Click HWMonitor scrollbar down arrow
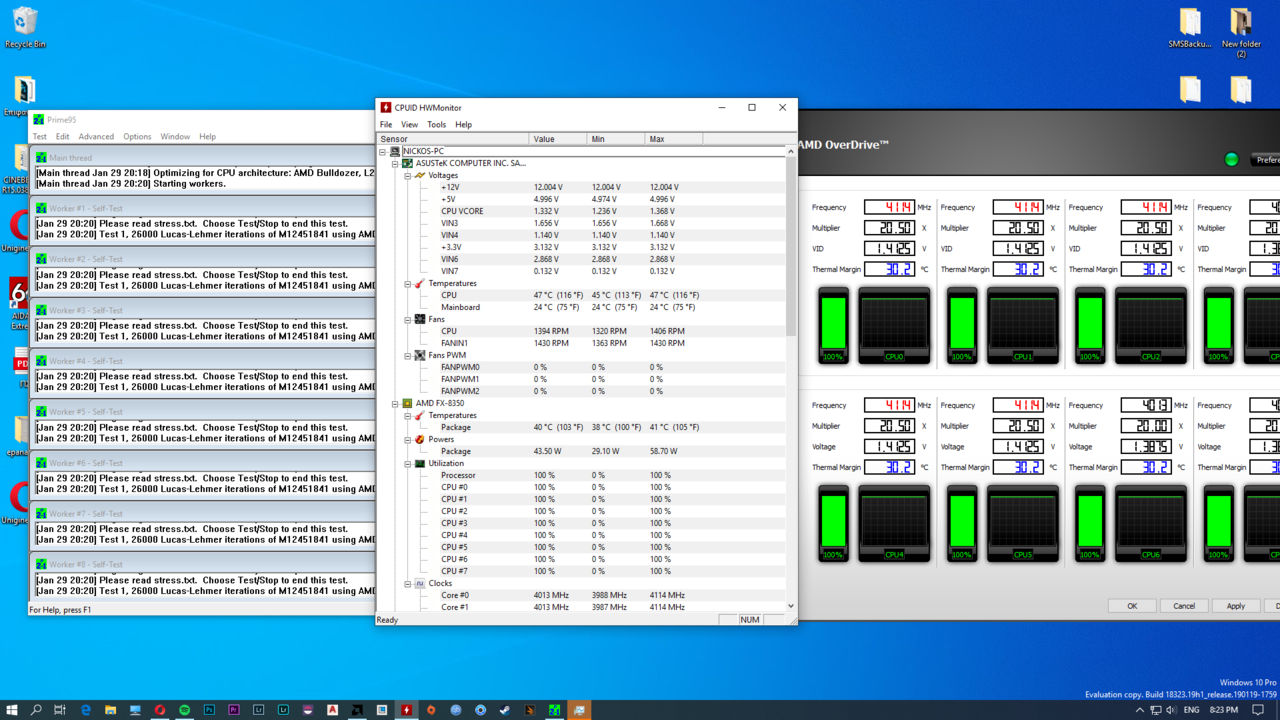This screenshot has height=720, width=1280. coord(791,606)
